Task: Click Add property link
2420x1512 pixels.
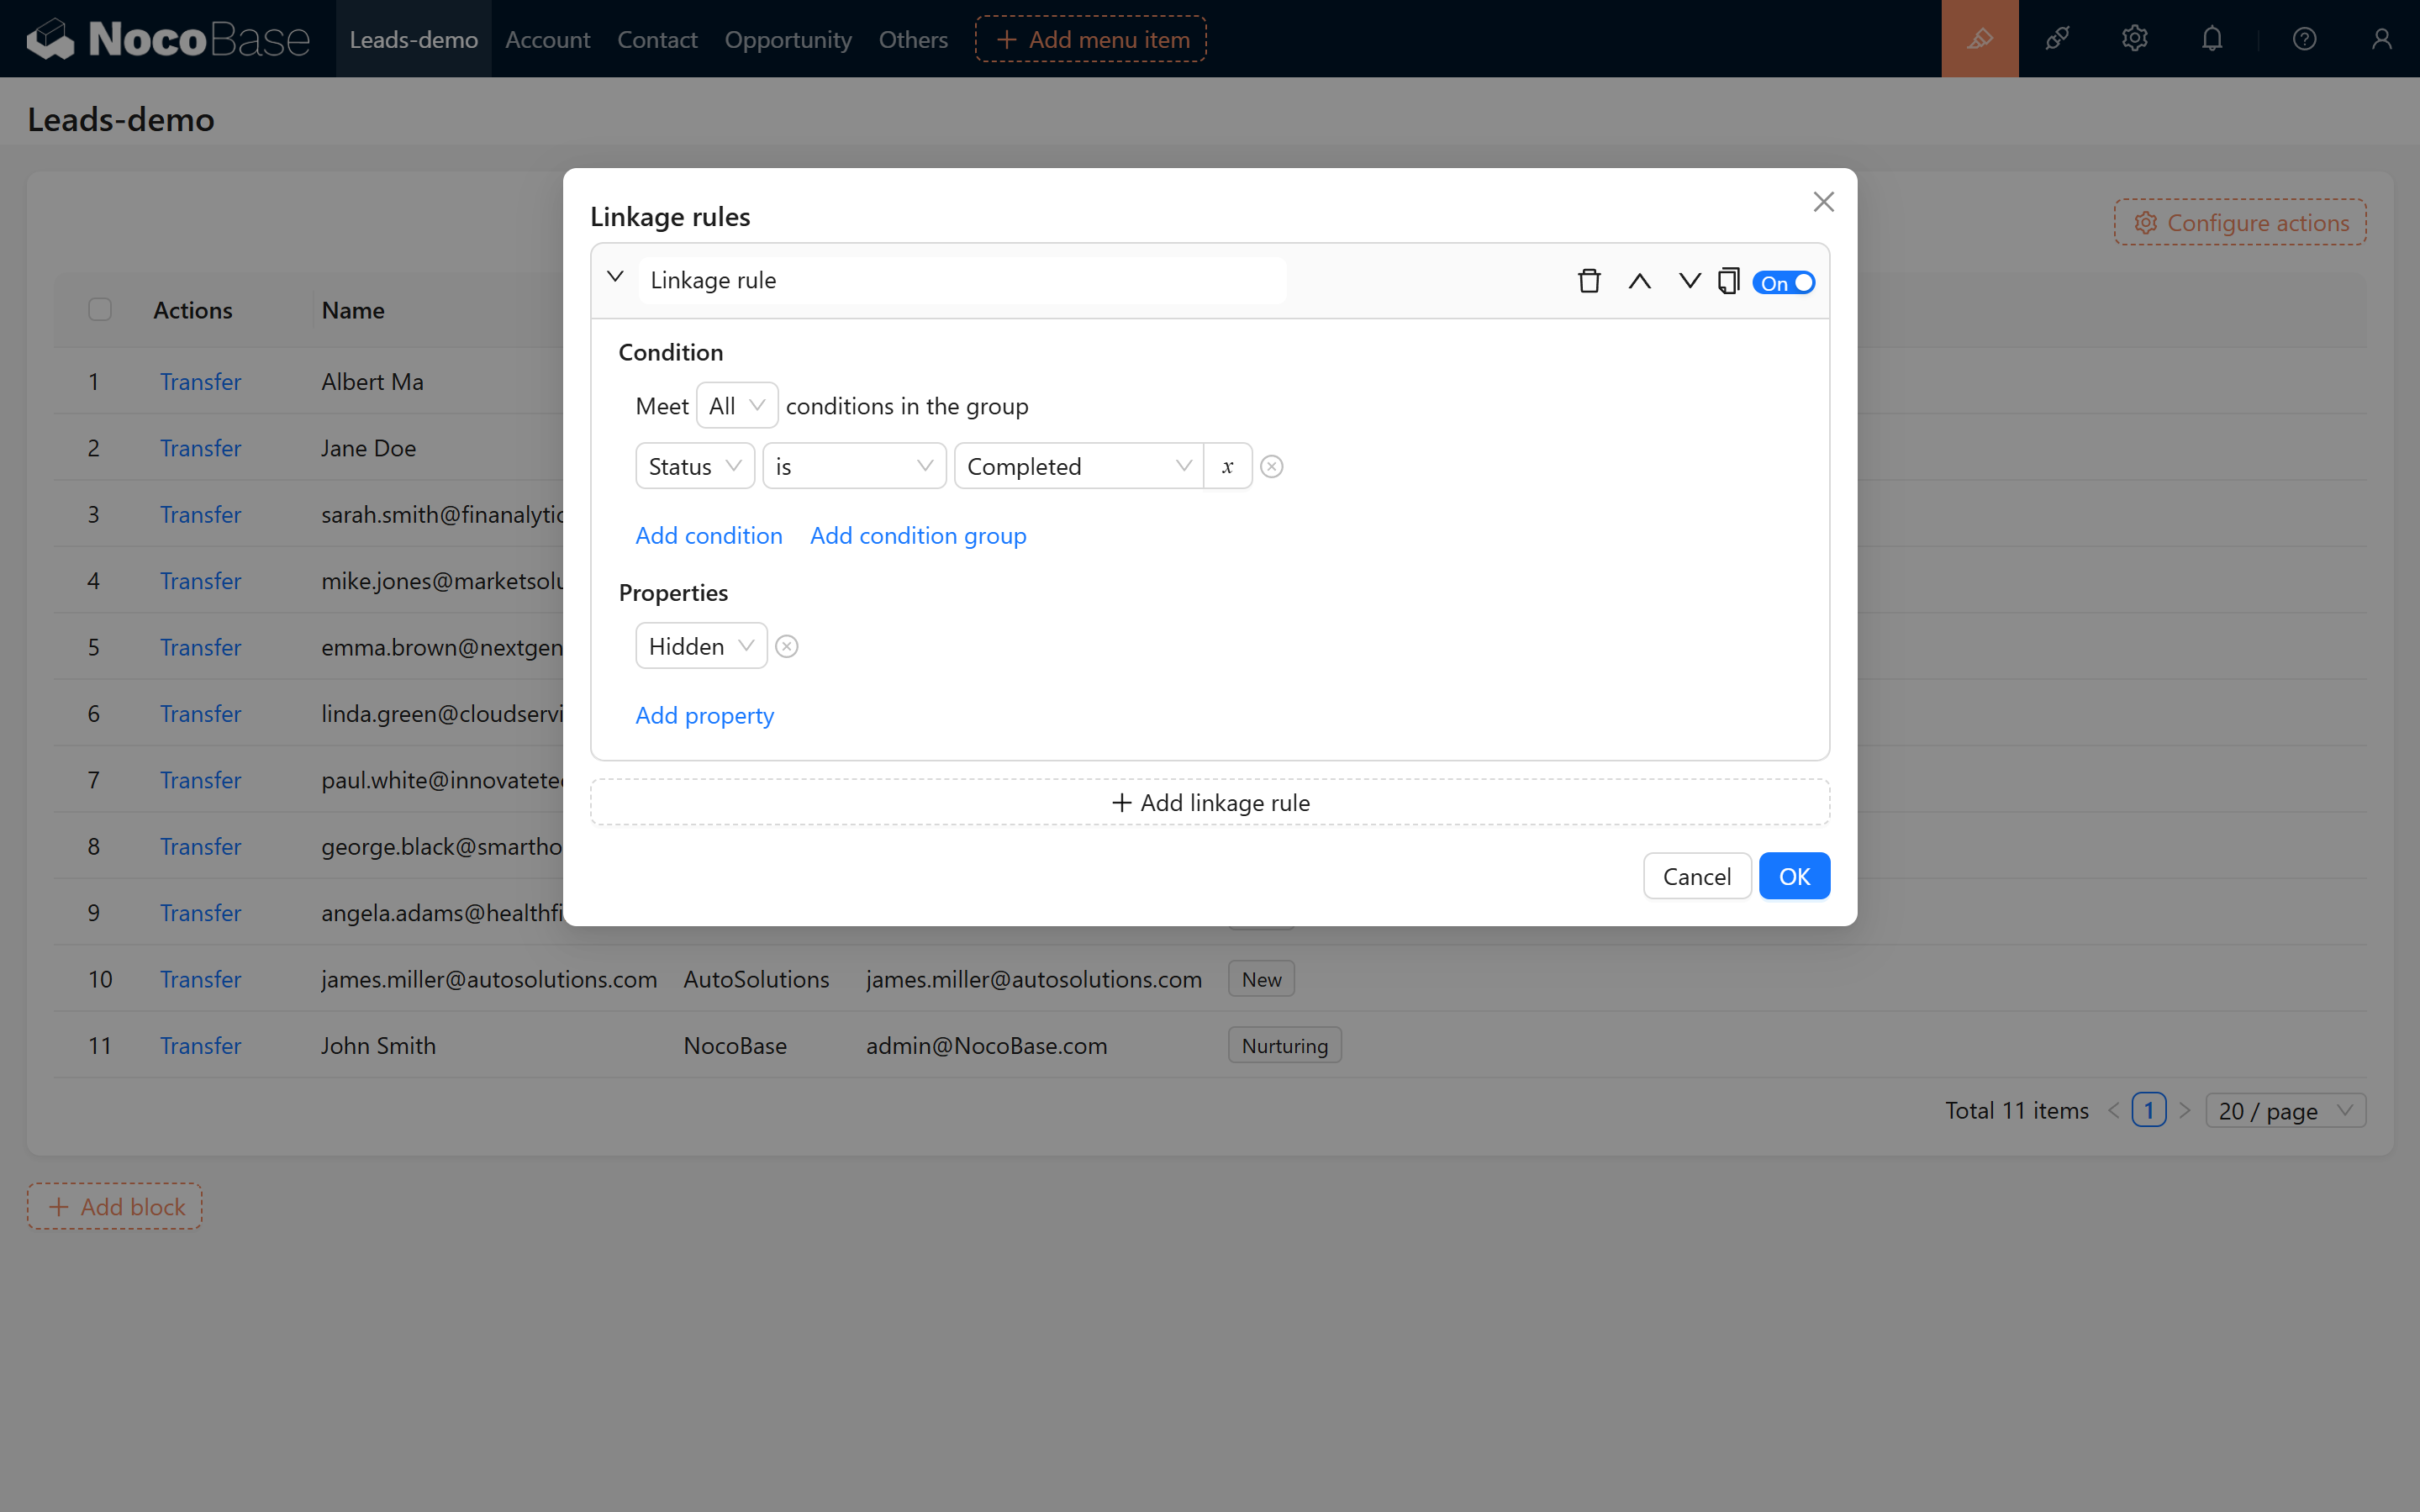Action: pyautogui.click(x=704, y=714)
